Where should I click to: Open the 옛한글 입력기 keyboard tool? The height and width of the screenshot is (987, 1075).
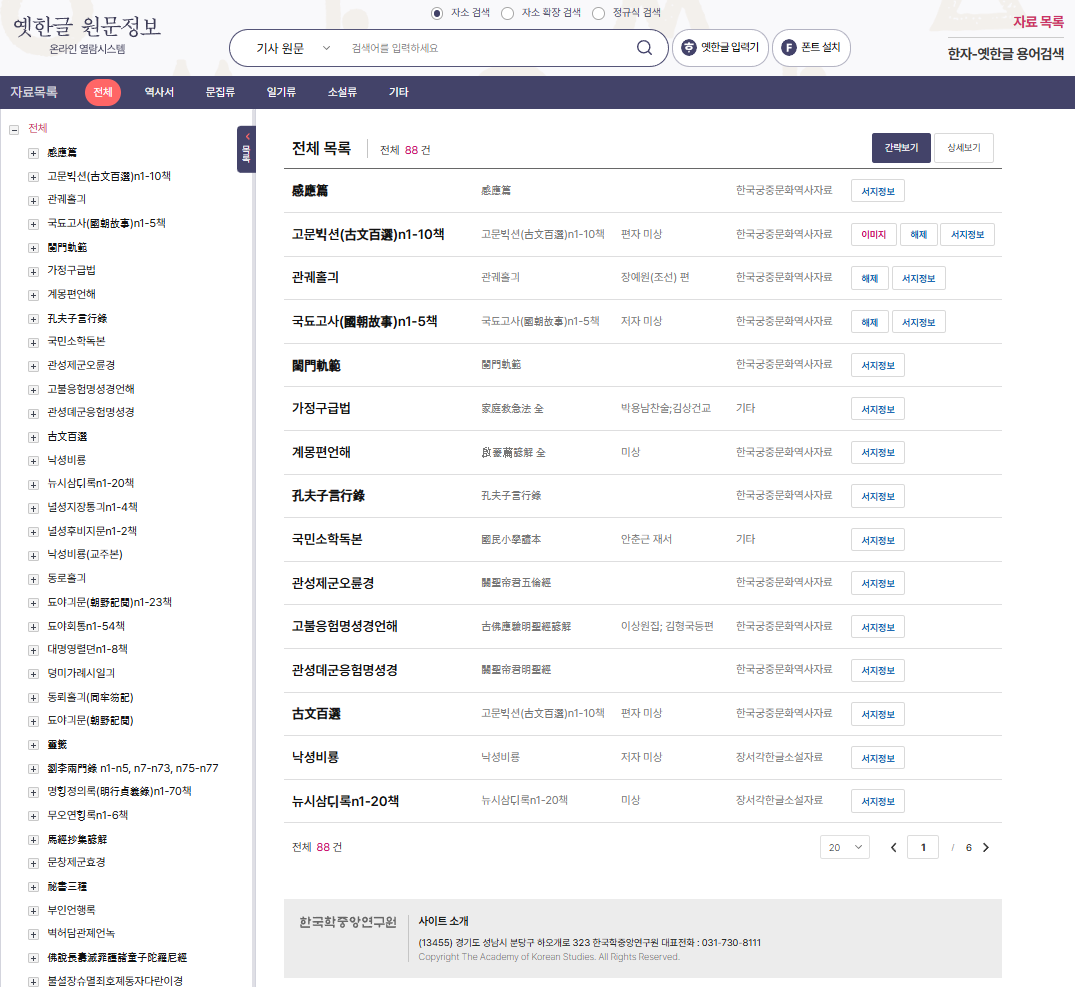pyautogui.click(x=720, y=47)
